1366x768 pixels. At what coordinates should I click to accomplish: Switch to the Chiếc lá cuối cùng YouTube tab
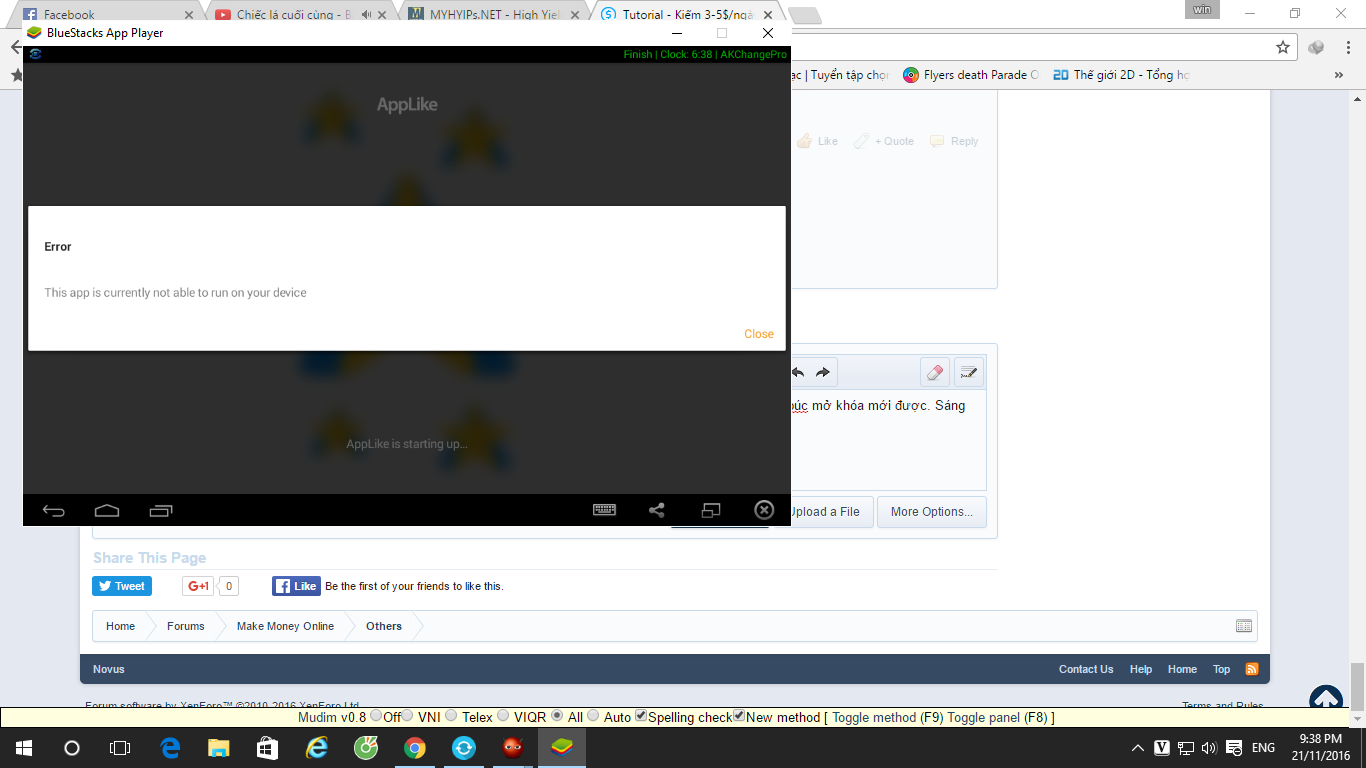click(301, 15)
